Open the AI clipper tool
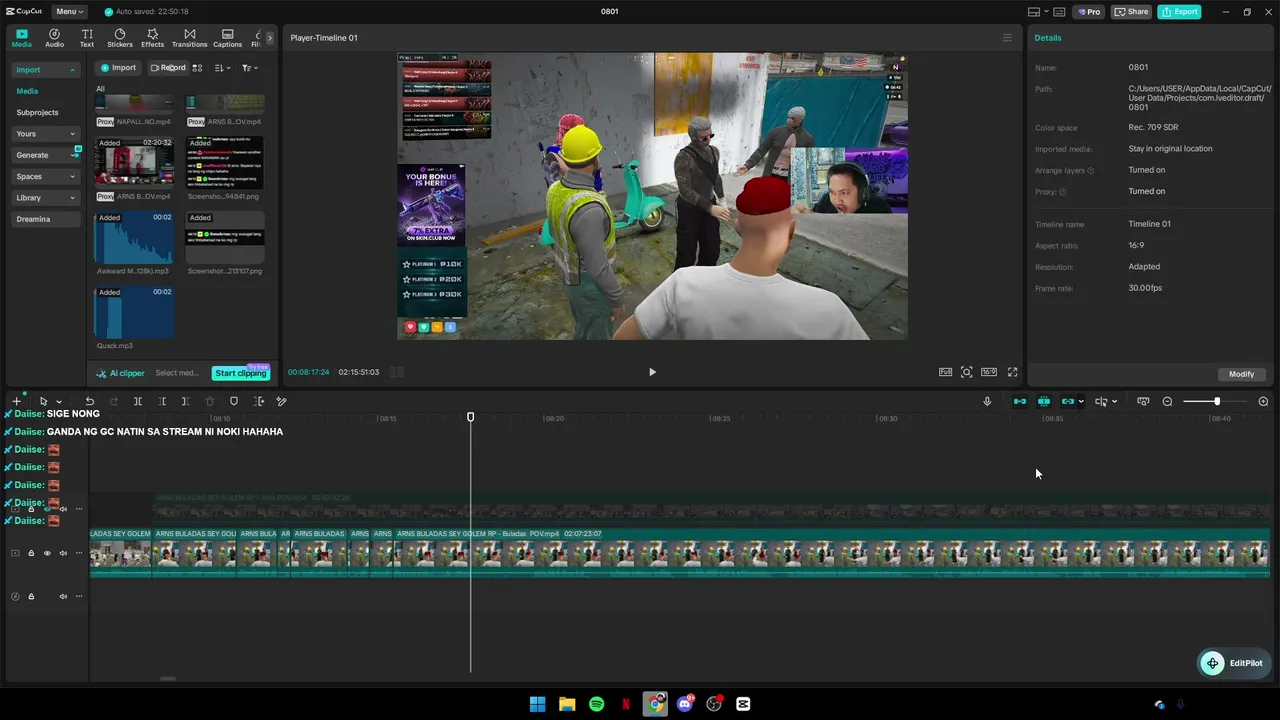The image size is (1280, 720). coord(121,373)
